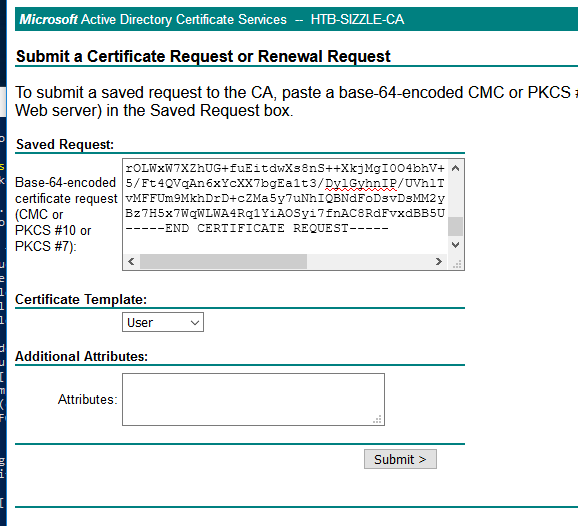Click the vertical scrollbar thumb in Saved Request
The image size is (578, 526).
click(455, 226)
